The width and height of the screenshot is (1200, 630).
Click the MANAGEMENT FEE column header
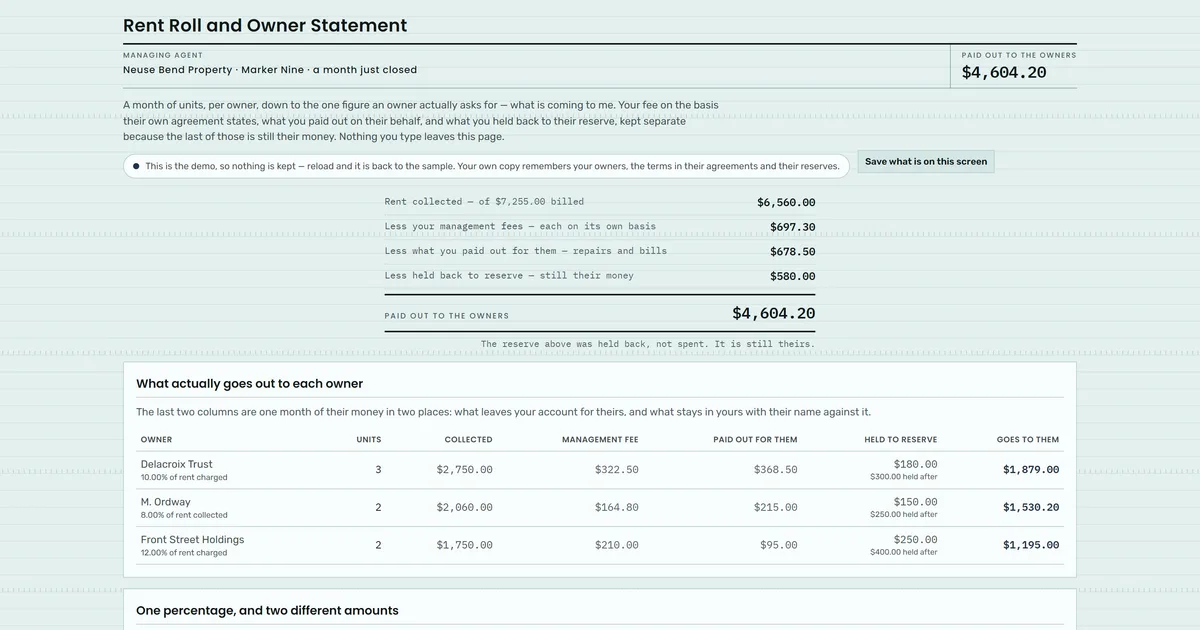[600, 440]
